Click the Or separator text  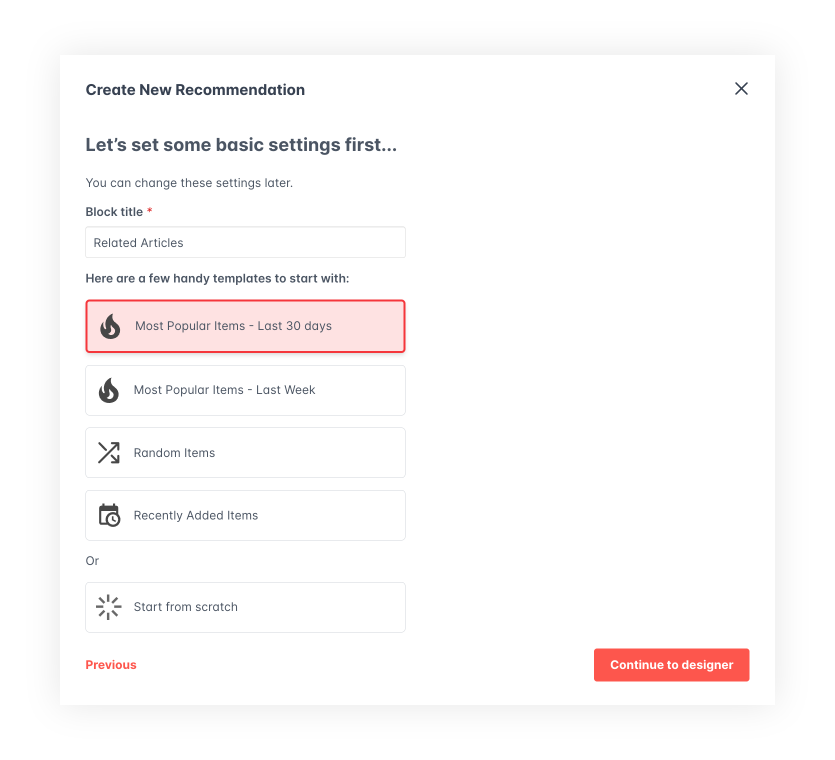coord(92,561)
